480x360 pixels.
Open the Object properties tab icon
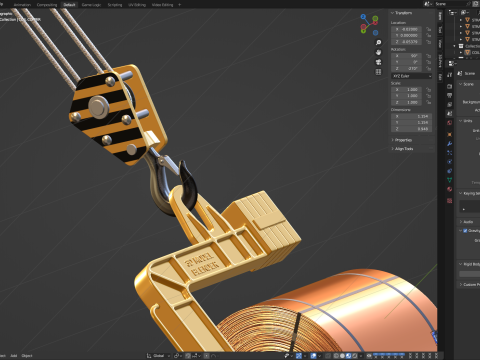pos(449,134)
